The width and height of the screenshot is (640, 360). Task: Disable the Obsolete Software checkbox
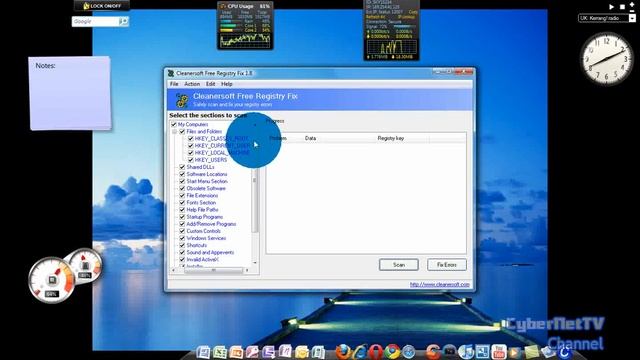182,189
